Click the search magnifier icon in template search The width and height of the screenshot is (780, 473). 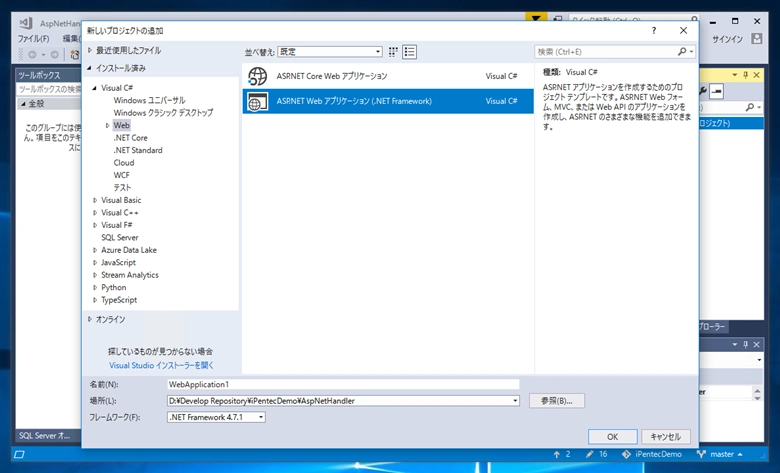point(682,52)
